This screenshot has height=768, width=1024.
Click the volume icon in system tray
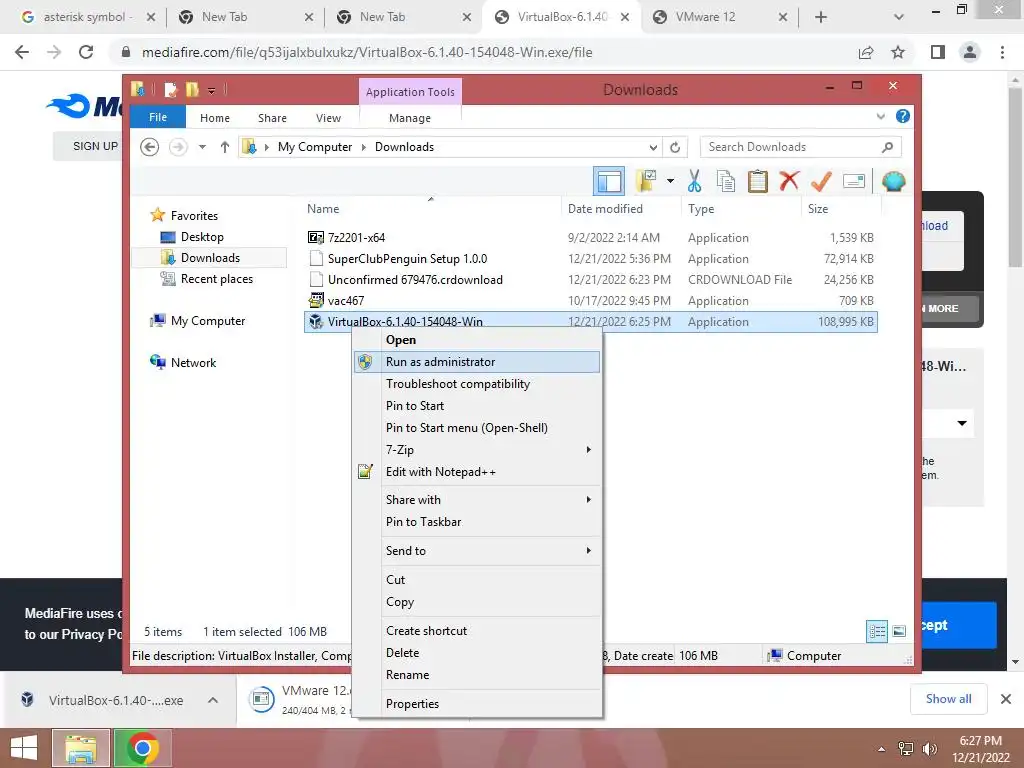pyautogui.click(x=930, y=749)
